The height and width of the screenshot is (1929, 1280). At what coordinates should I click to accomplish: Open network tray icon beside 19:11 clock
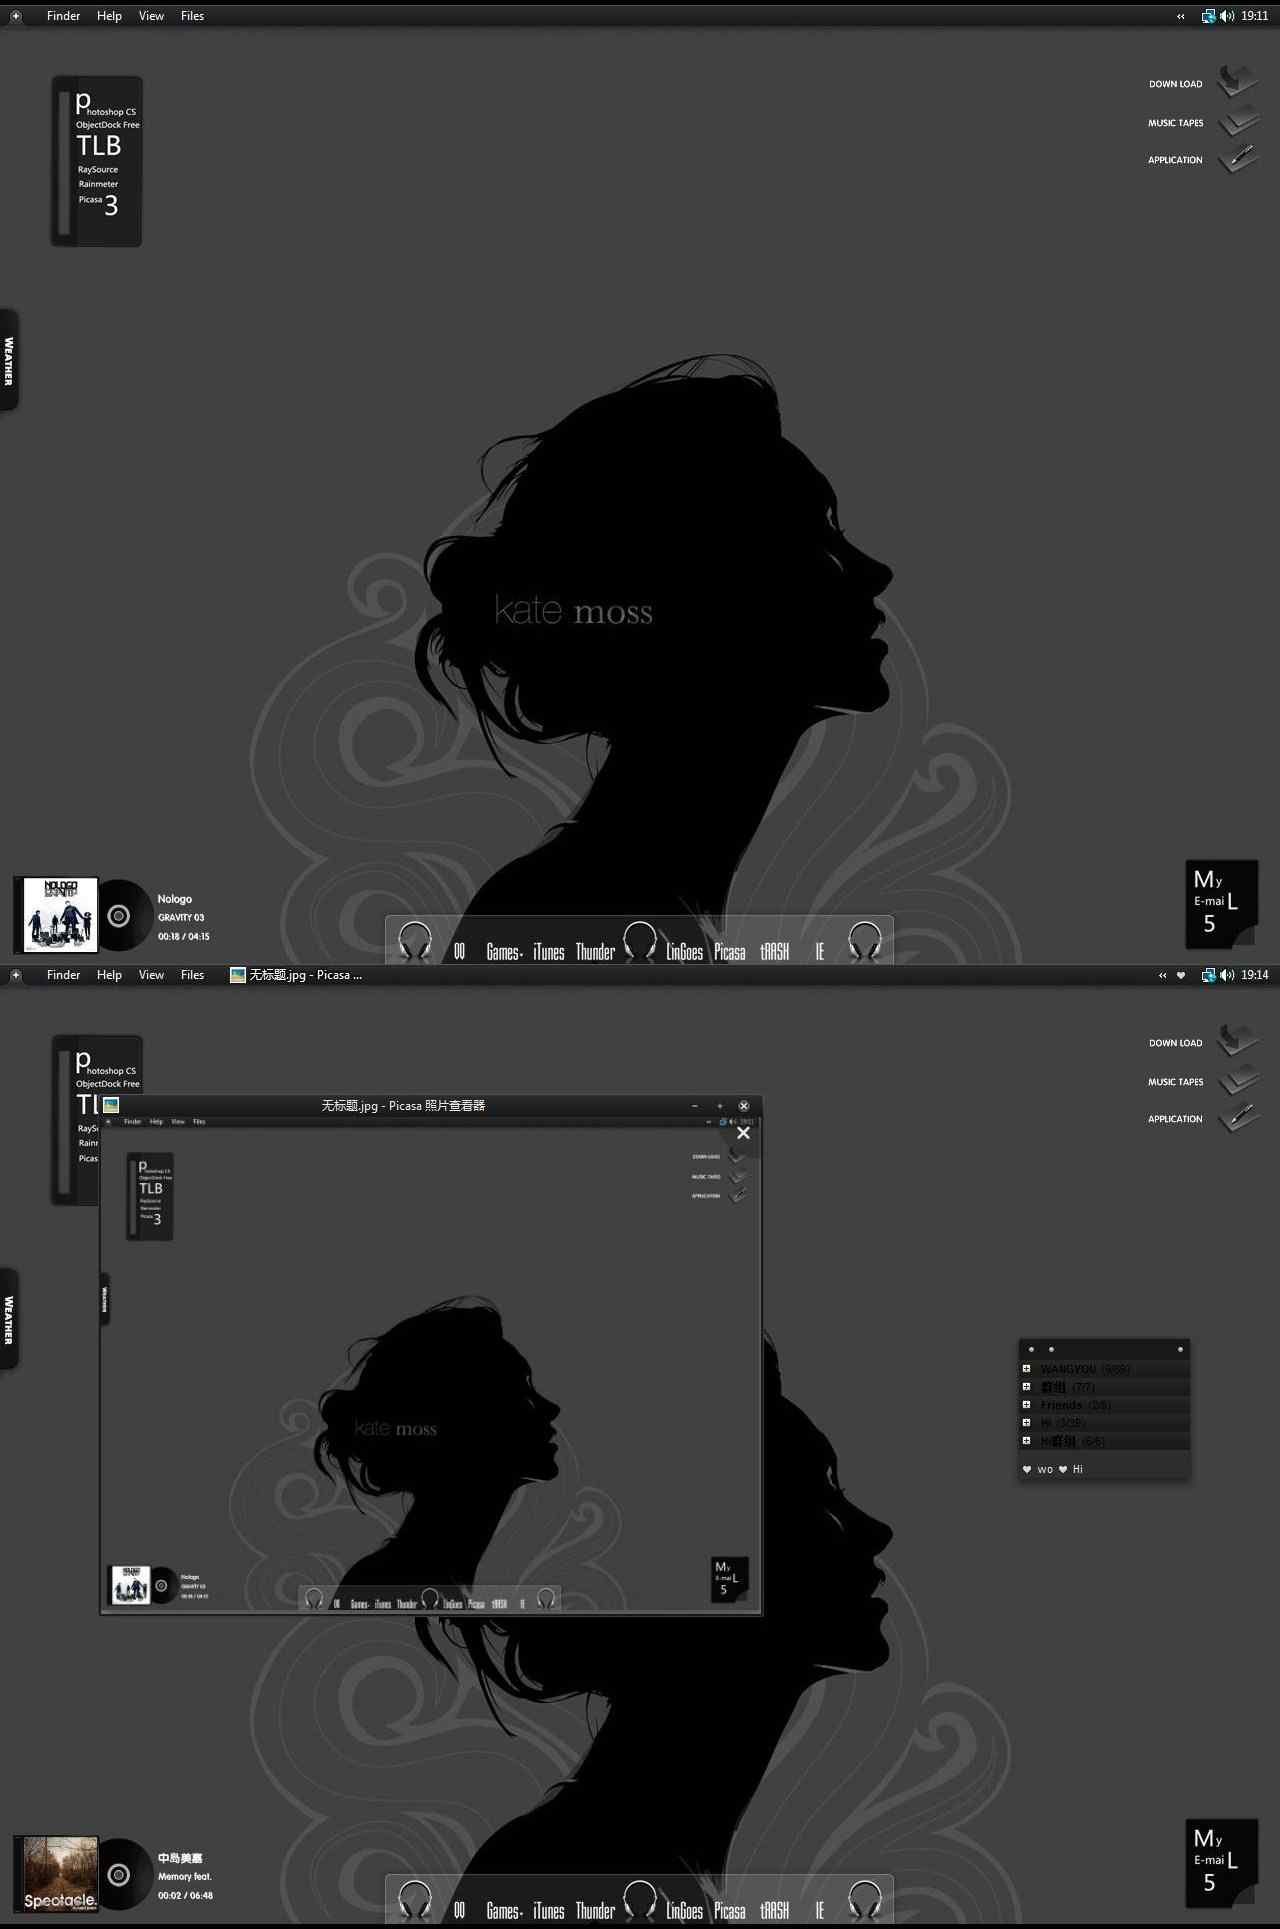(x=1208, y=16)
